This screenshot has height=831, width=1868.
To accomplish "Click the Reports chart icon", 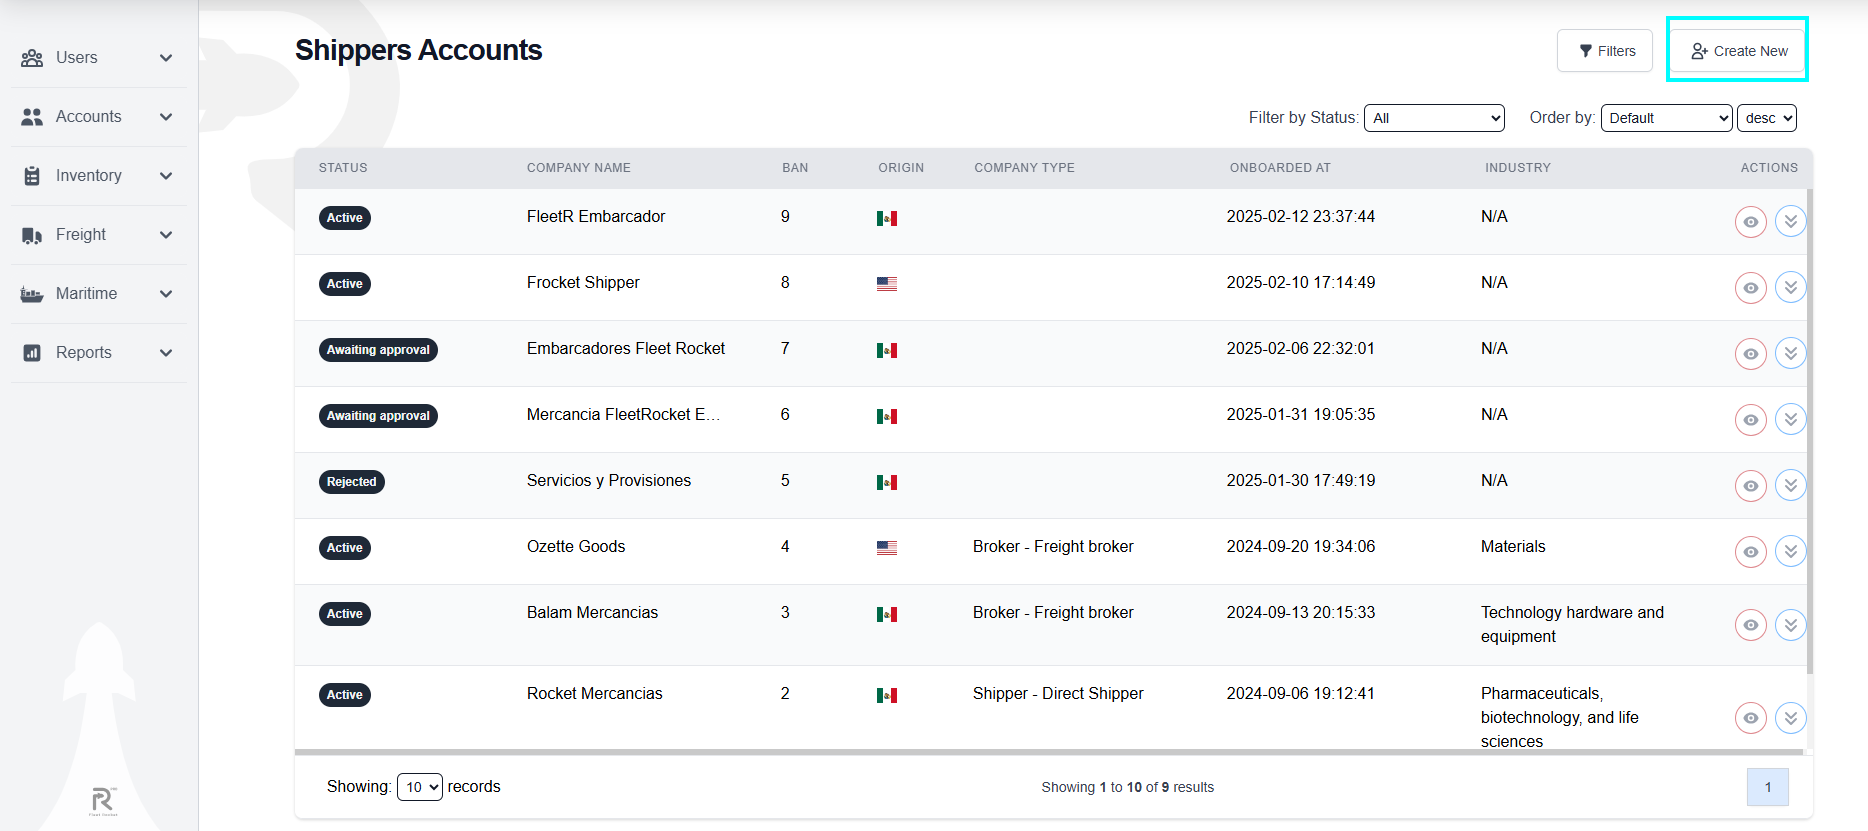I will pyautogui.click(x=32, y=353).
